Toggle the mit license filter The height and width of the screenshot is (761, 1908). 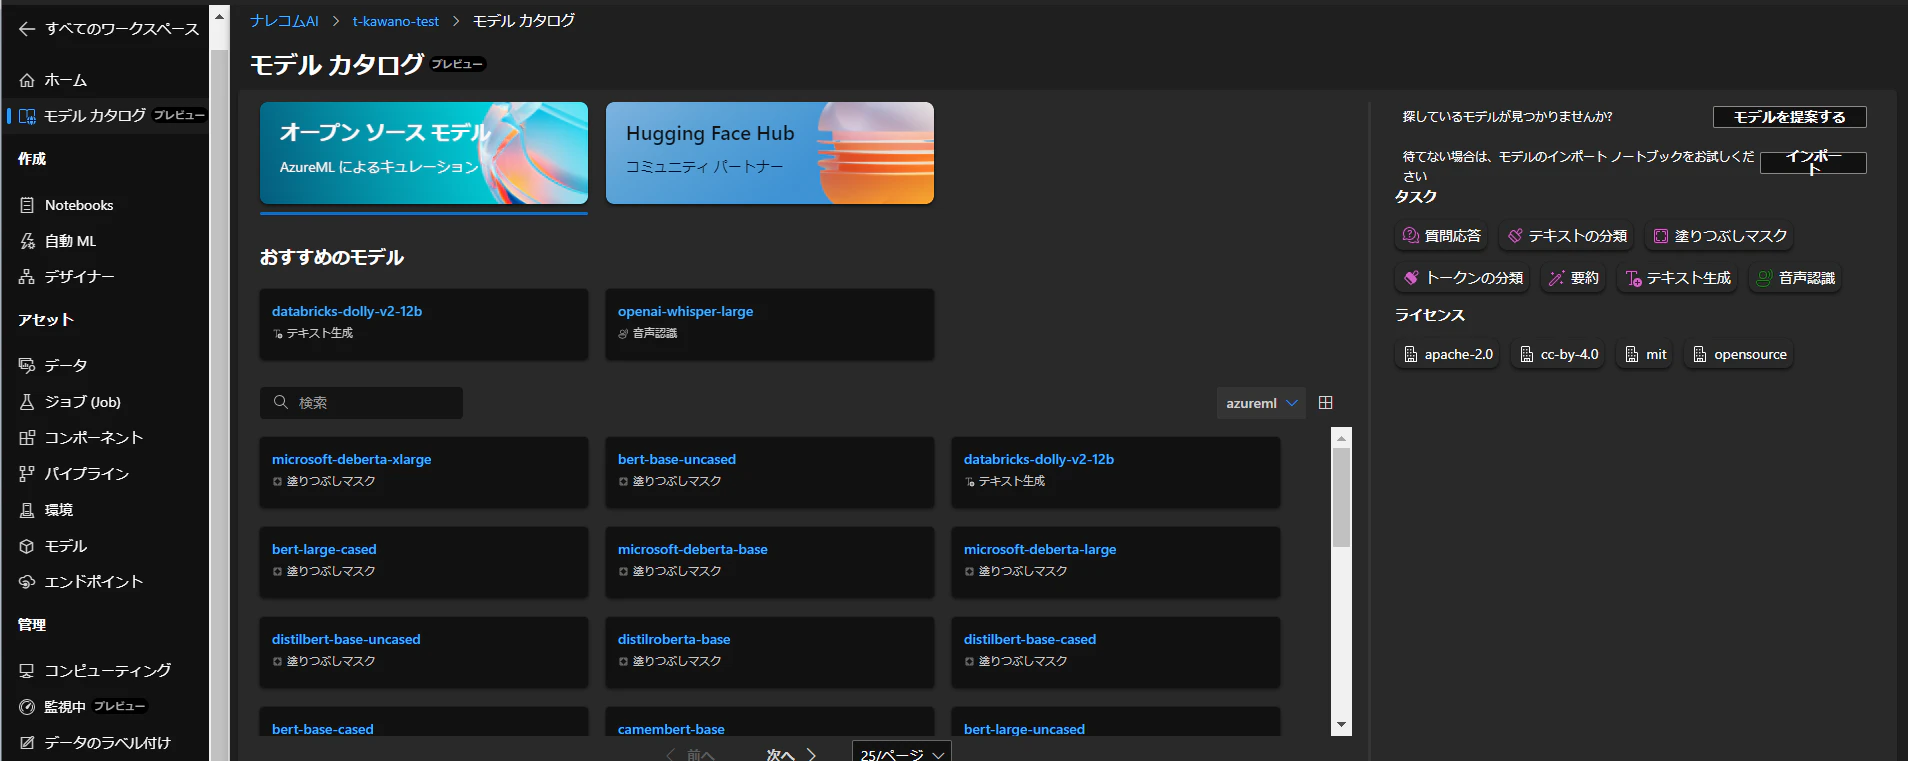[x=1645, y=355]
